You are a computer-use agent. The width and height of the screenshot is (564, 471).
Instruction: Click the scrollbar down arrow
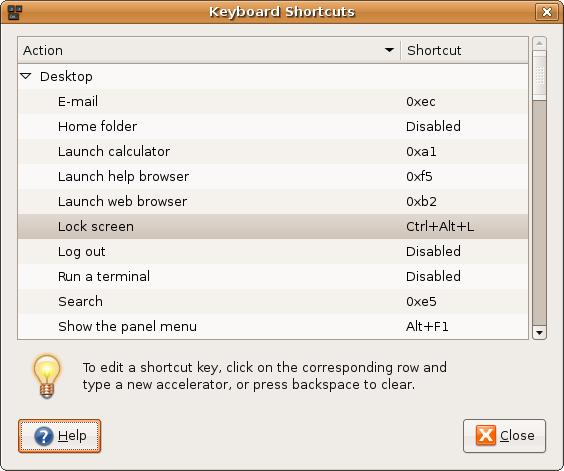tap(539, 332)
